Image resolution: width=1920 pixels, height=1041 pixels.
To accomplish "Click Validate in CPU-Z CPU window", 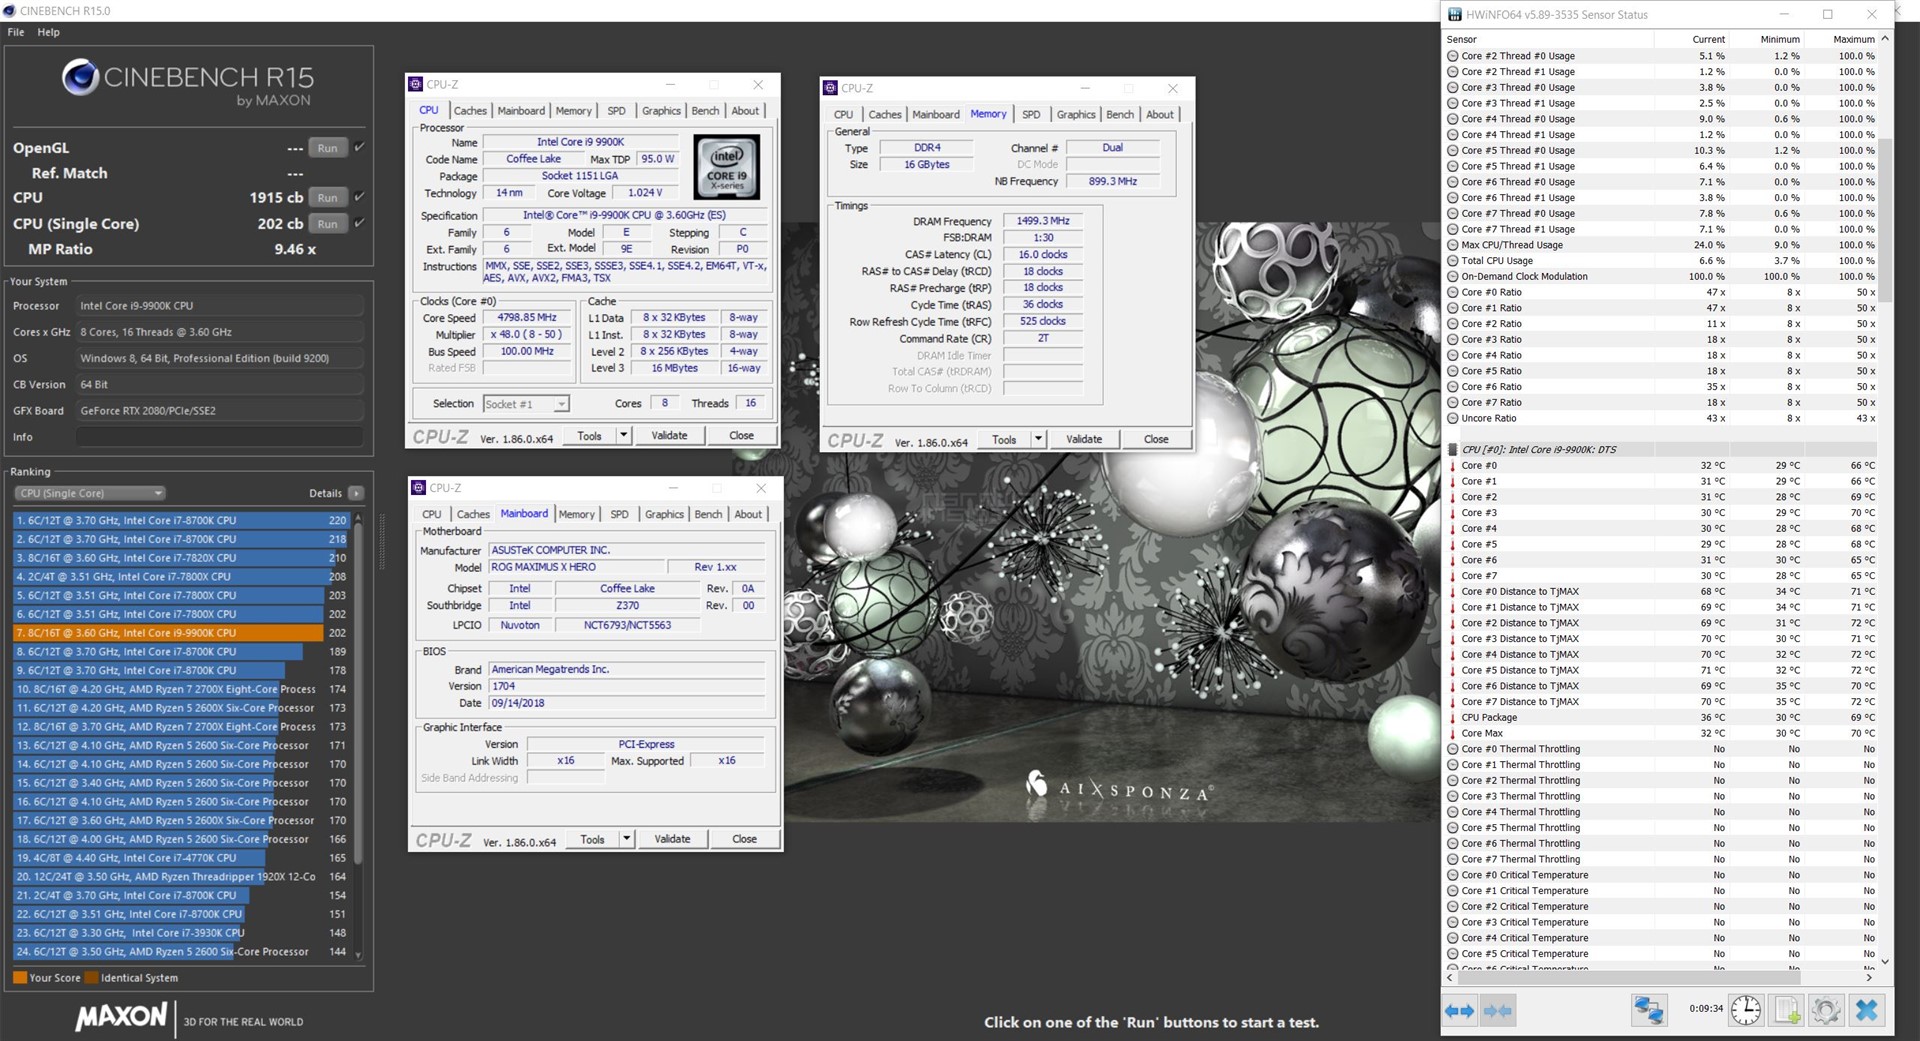I will pyautogui.click(x=669, y=436).
